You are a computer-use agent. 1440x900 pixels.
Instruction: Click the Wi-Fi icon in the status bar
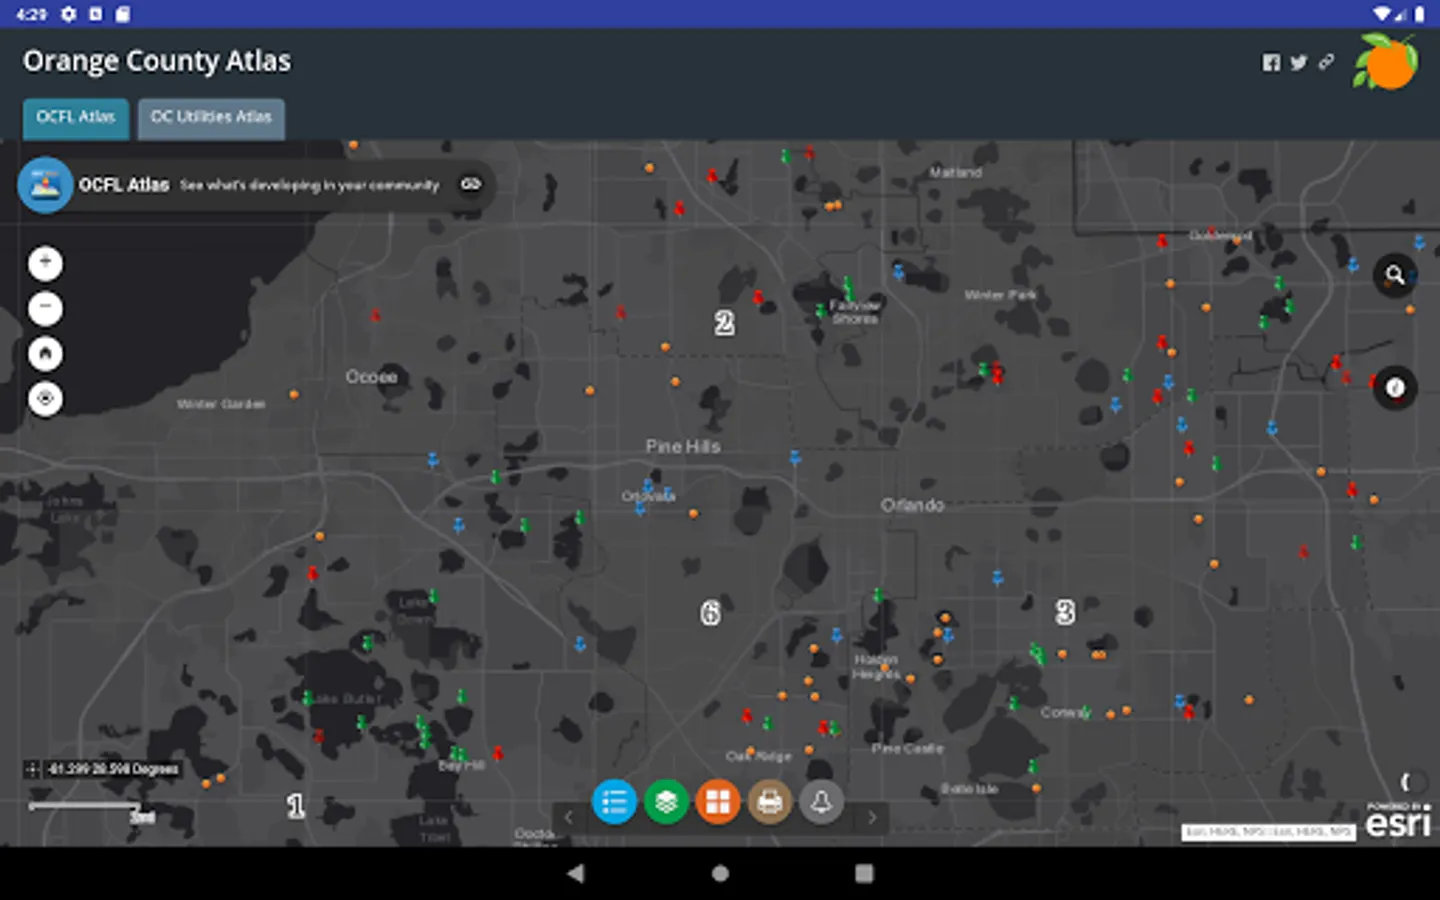point(1382,14)
